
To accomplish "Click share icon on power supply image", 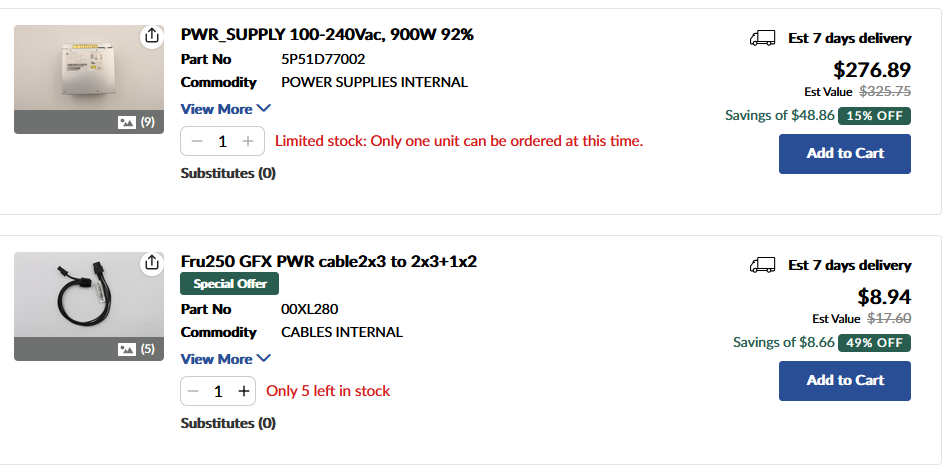I will pyautogui.click(x=151, y=36).
